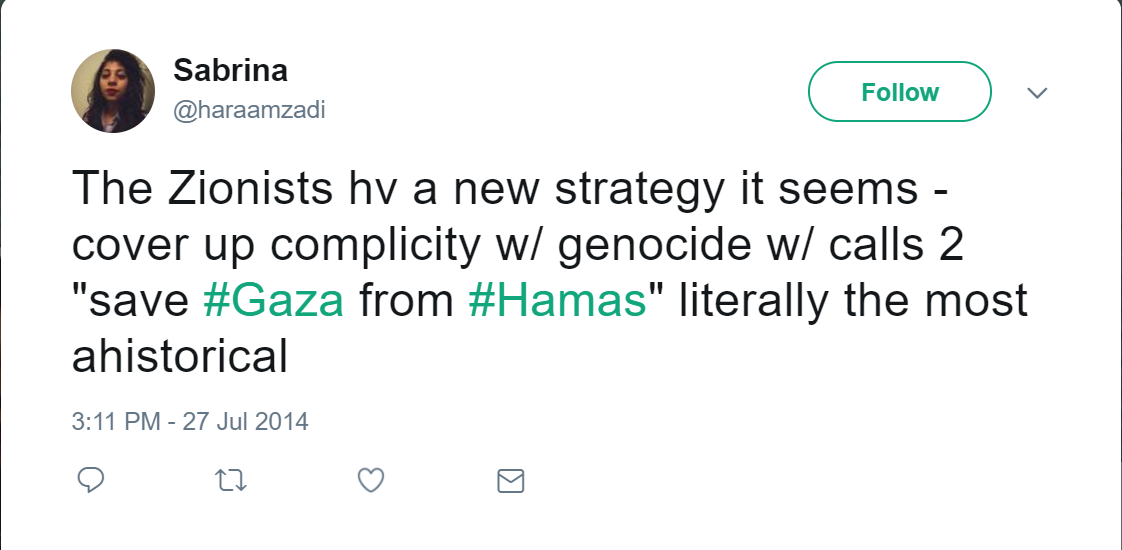Reply to Sabrina's tweet
1122x550 pixels.
91,481
